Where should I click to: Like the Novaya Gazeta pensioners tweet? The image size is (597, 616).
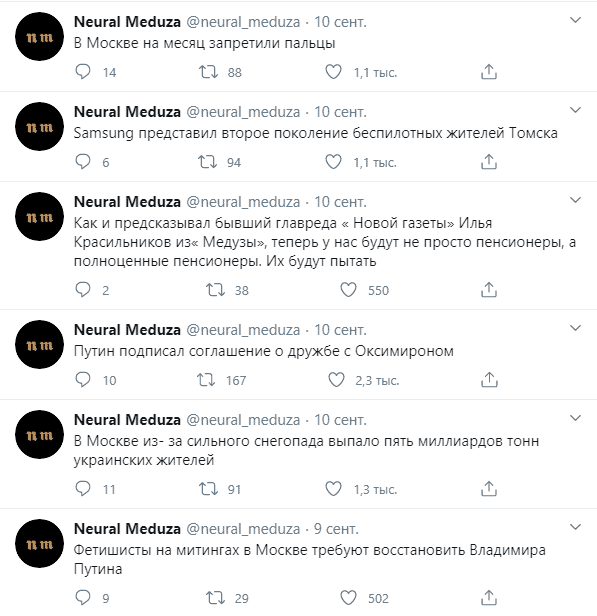click(x=348, y=290)
